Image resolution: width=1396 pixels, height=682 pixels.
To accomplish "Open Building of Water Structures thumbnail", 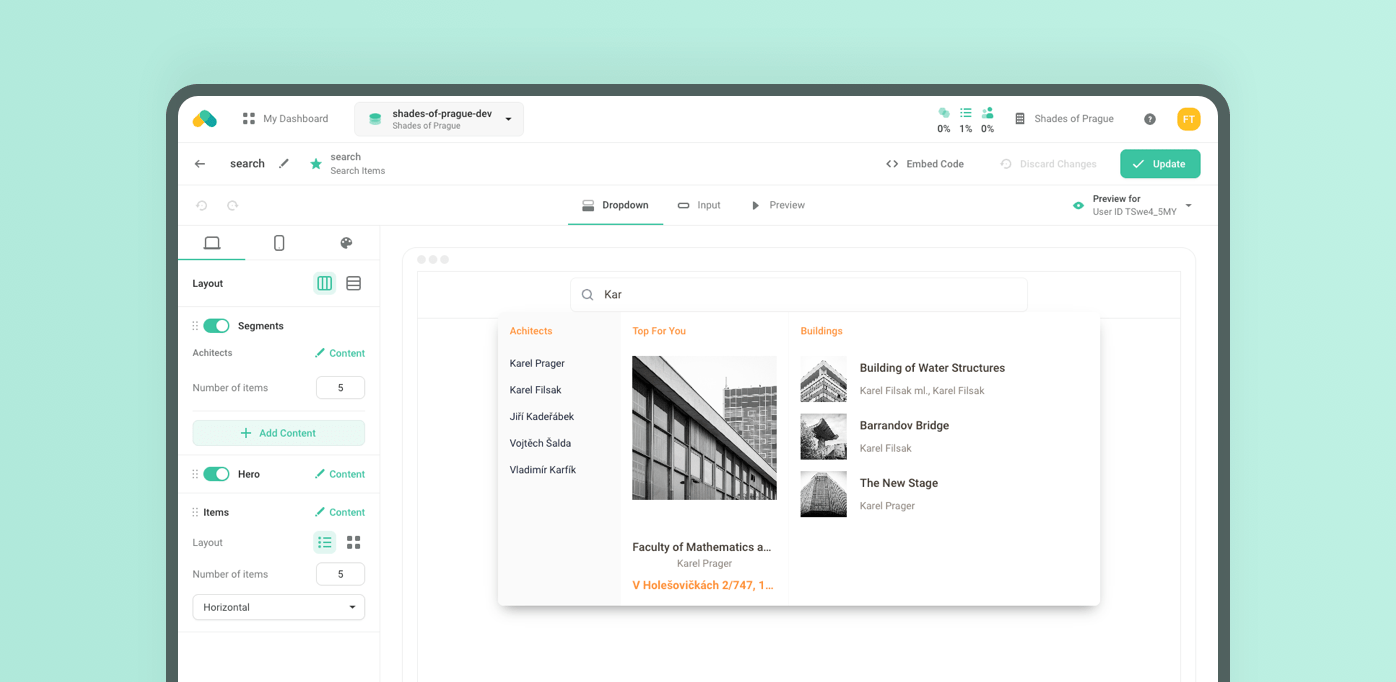I will [823, 379].
